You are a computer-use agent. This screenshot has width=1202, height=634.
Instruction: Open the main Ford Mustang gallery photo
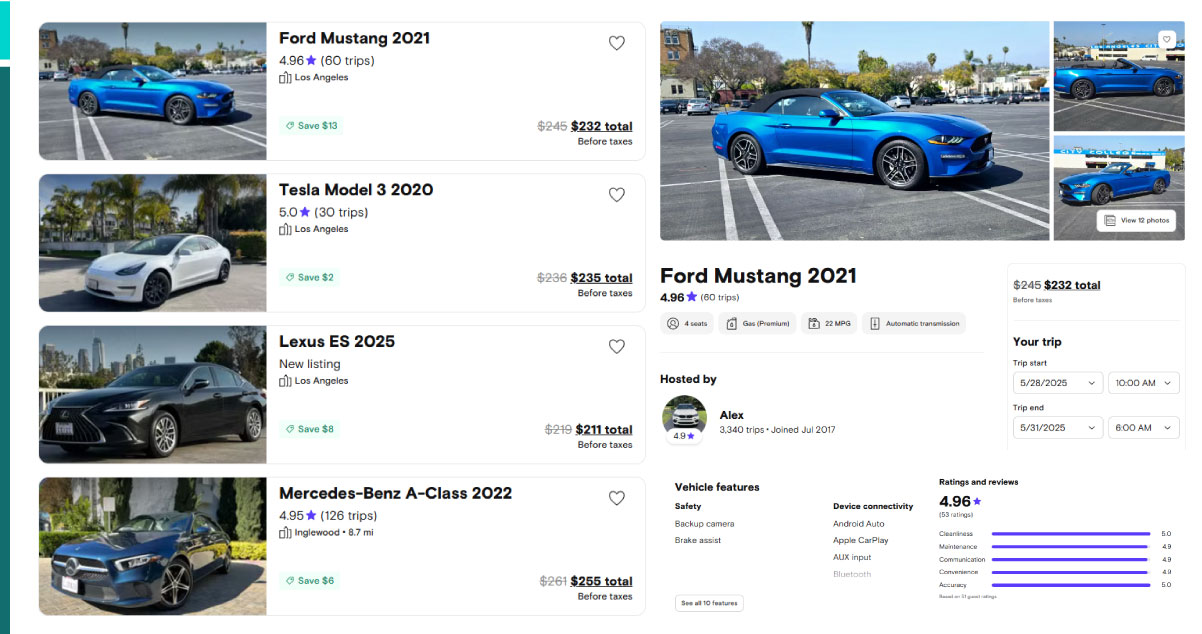[x=854, y=131]
